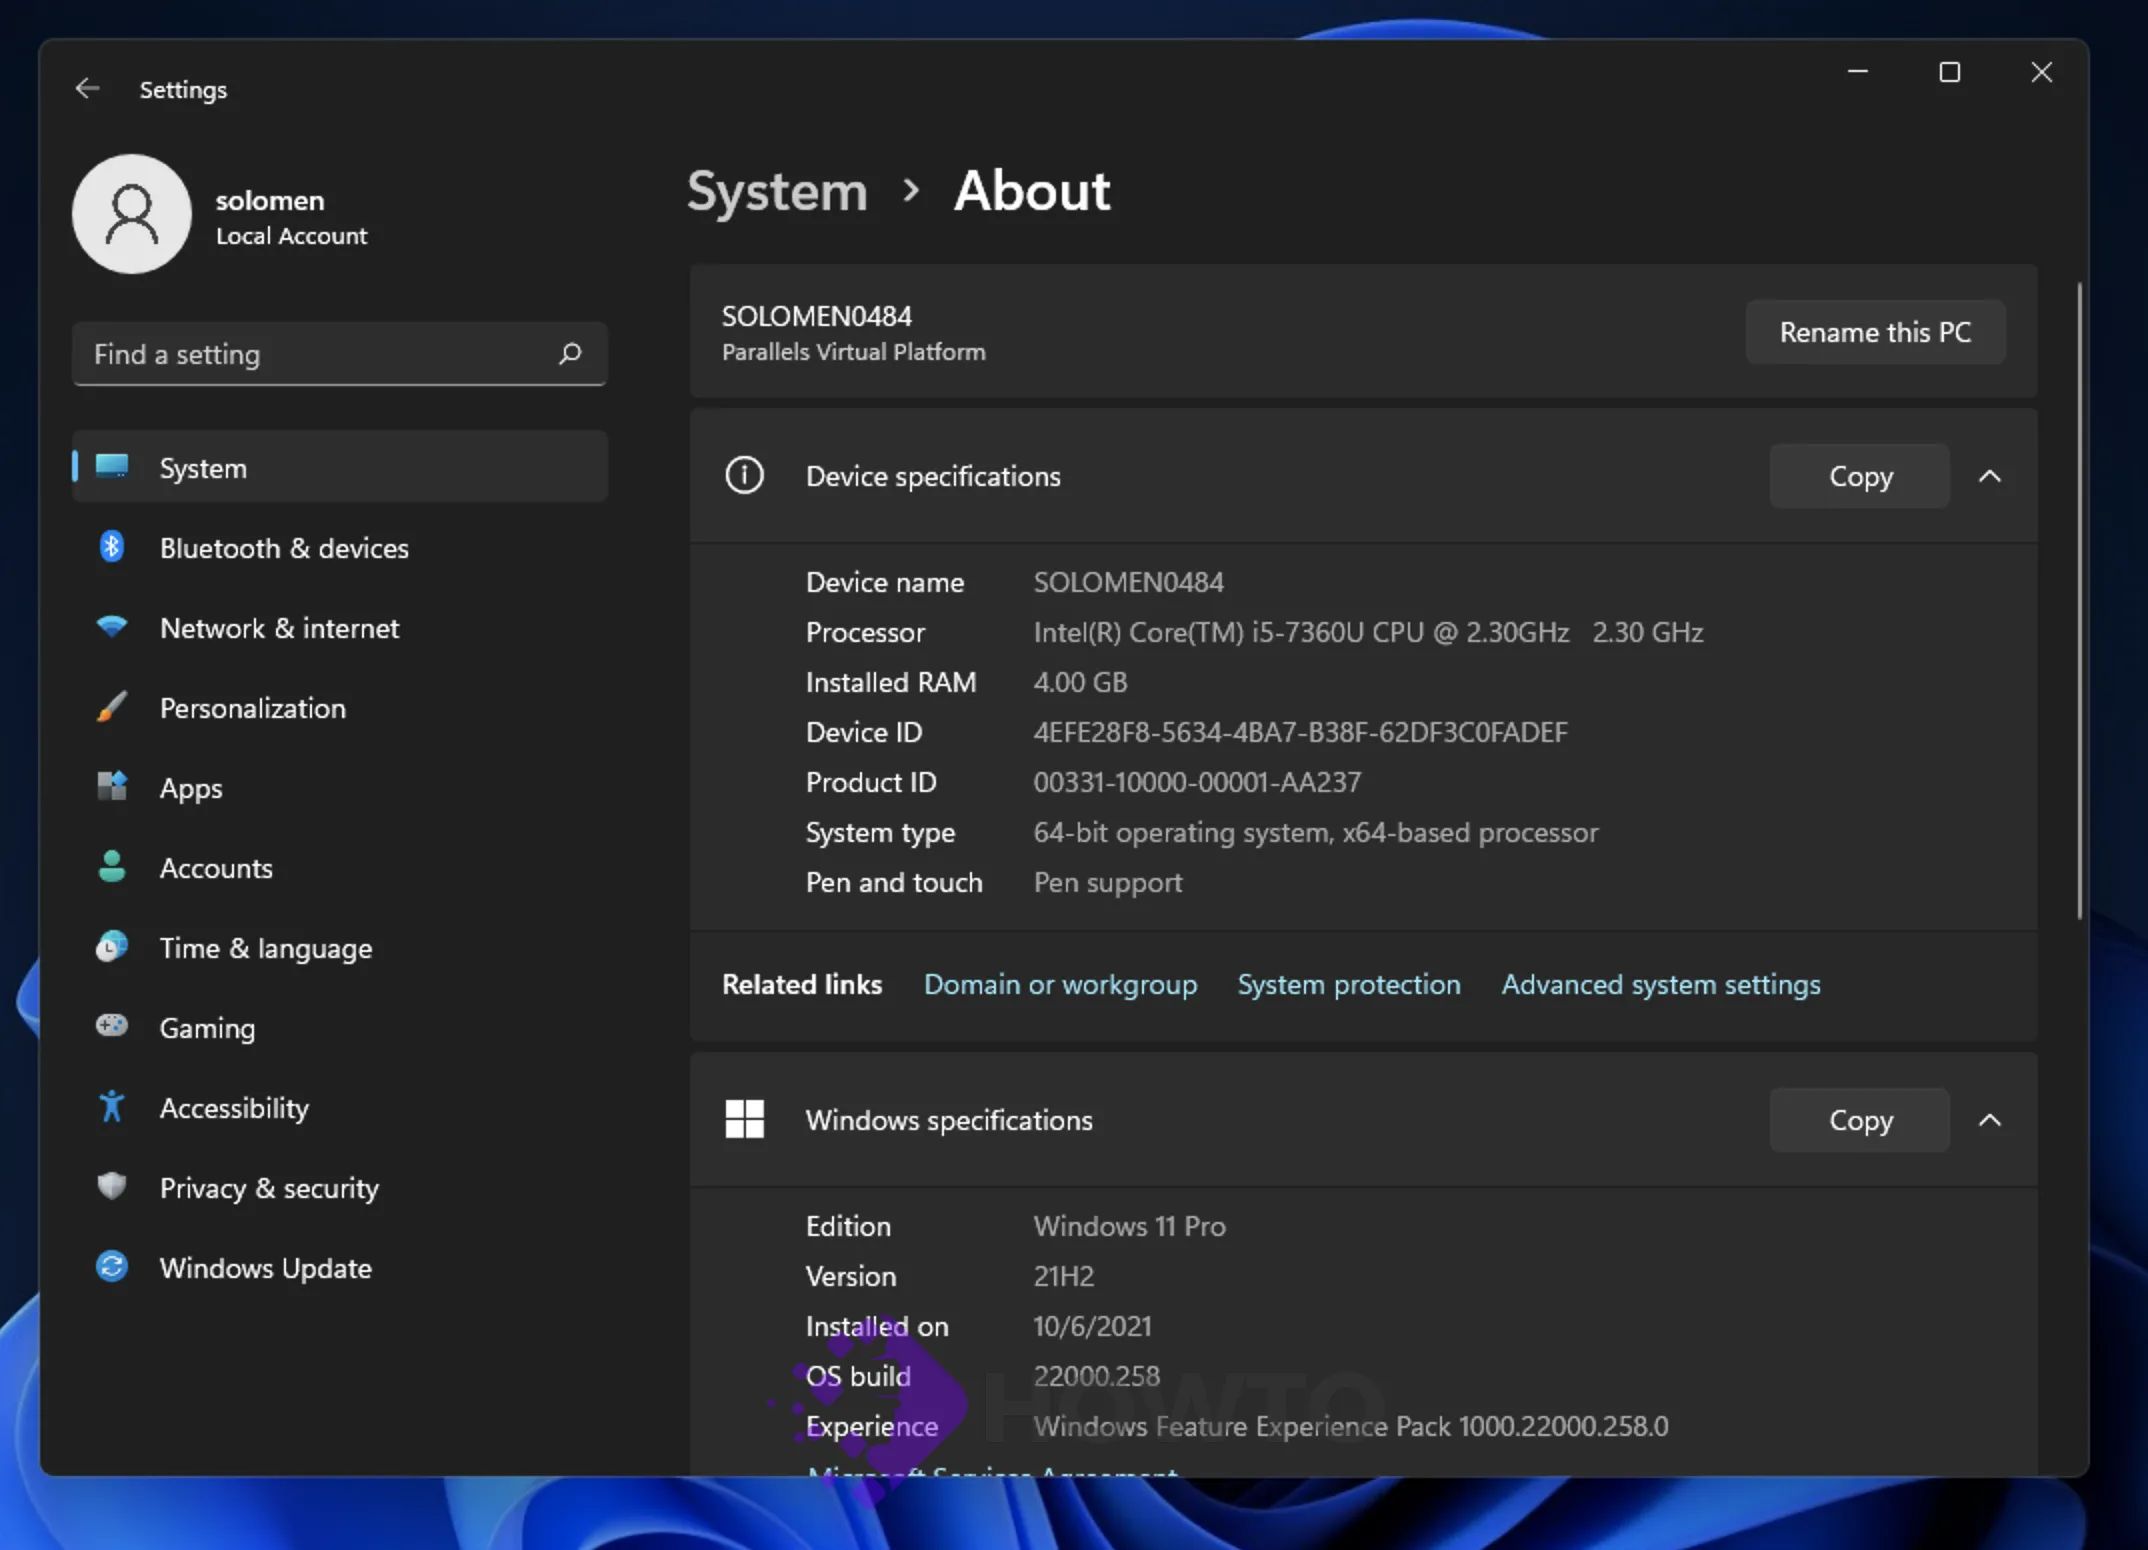Click Parallels Virtual Platform text
This screenshot has height=1550, width=2148.
pyautogui.click(x=853, y=352)
